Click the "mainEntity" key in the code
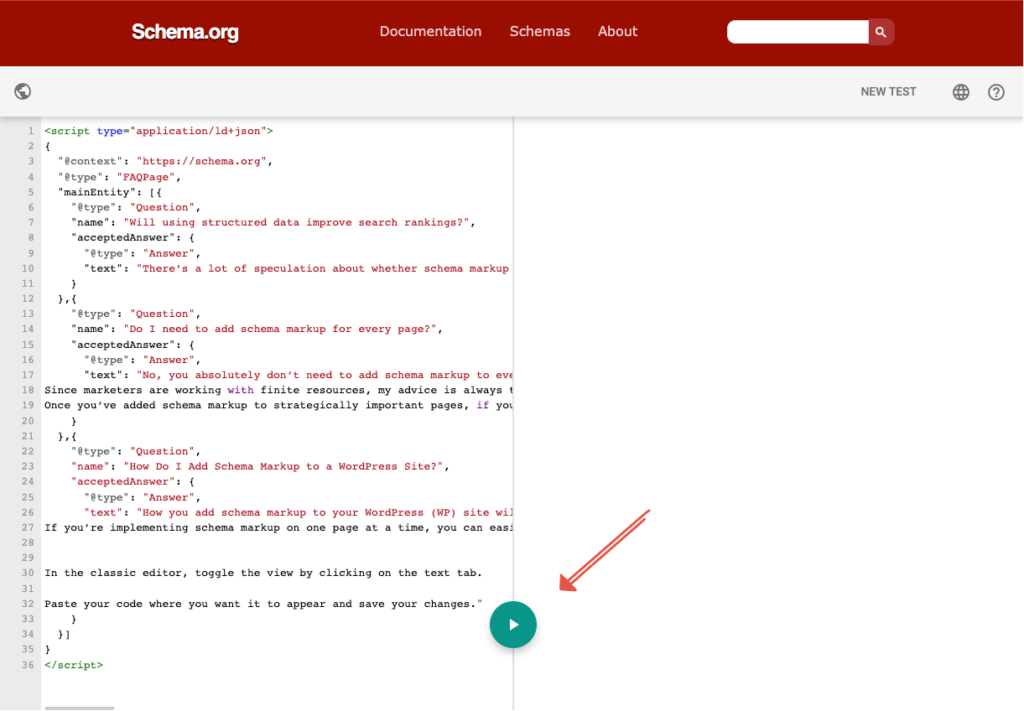 tap(94, 192)
